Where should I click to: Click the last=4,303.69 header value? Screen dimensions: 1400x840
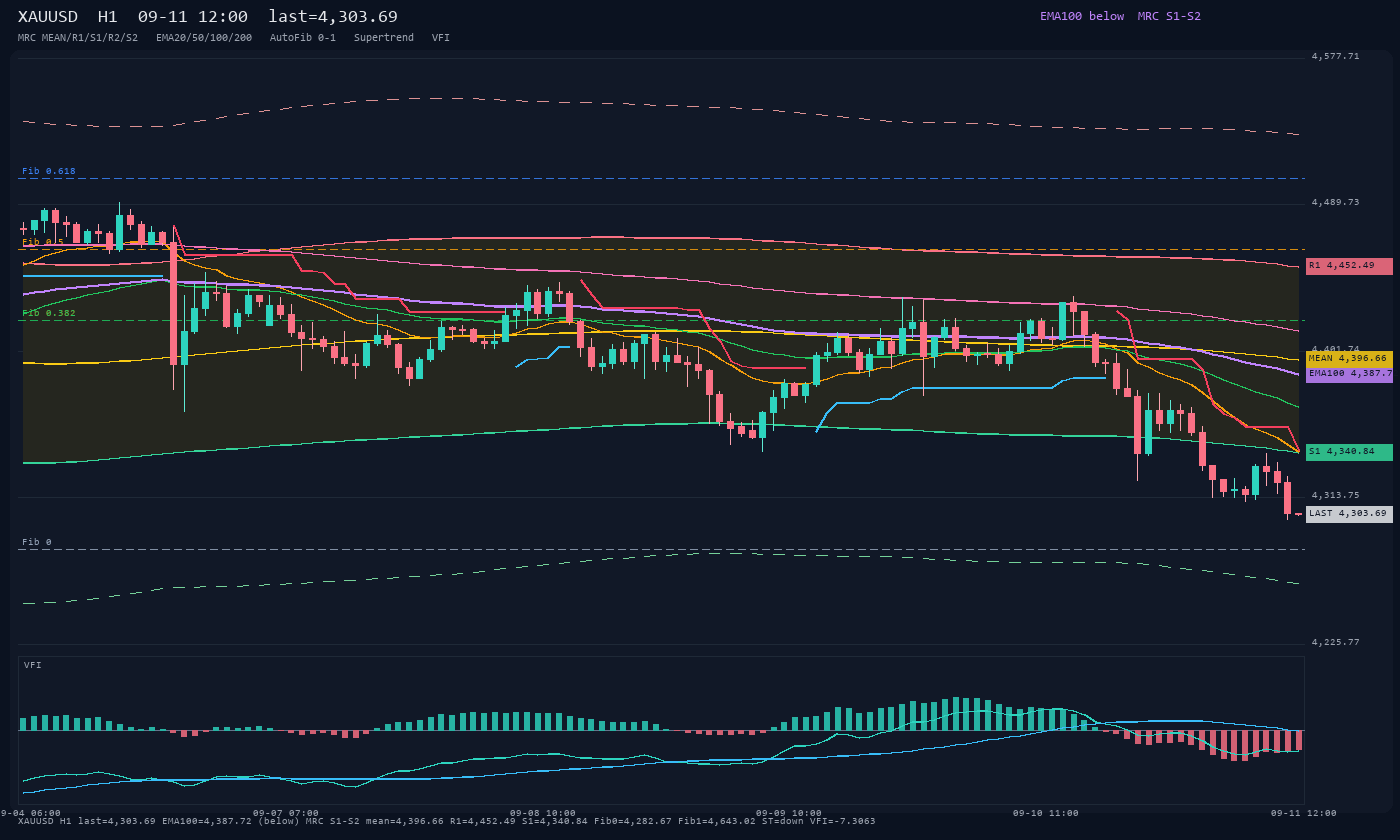click(333, 17)
